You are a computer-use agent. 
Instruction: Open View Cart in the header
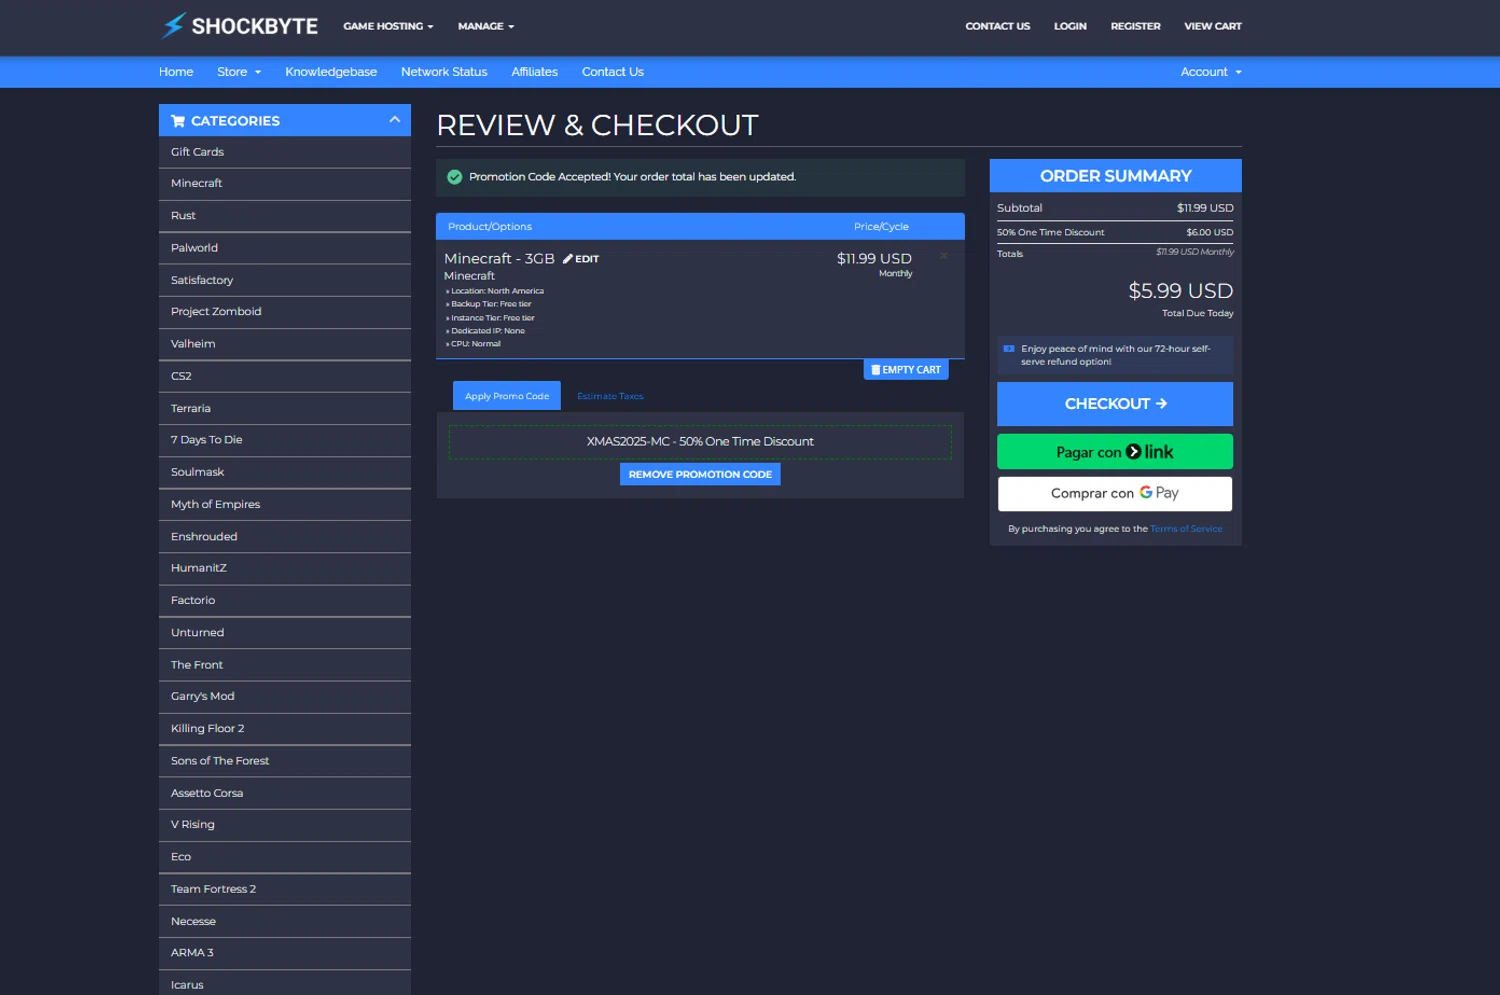(1213, 26)
